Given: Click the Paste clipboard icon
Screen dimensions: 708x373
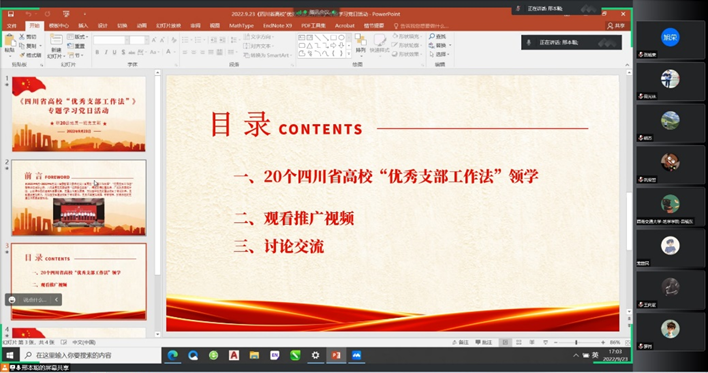Looking at the screenshot, I should pos(9,43).
